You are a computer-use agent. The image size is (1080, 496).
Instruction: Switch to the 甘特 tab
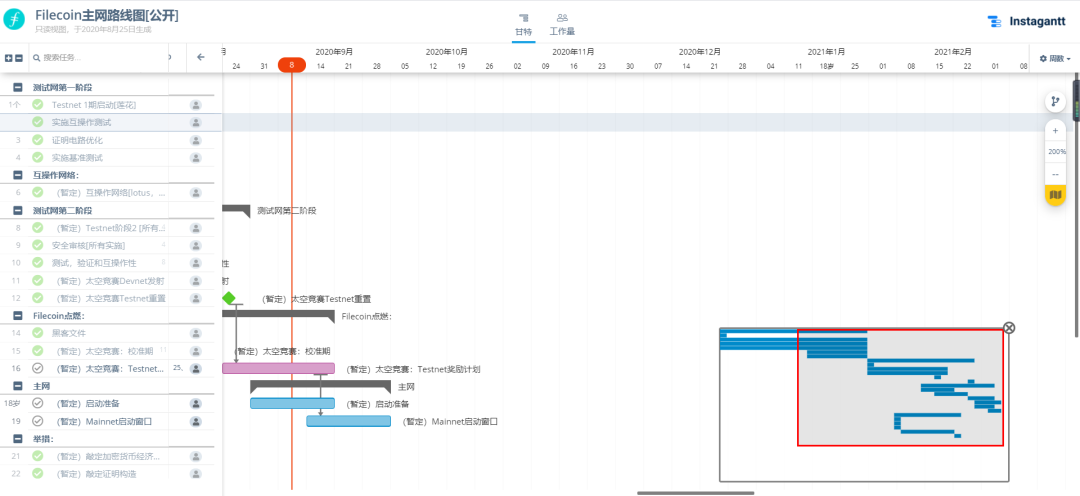(523, 25)
